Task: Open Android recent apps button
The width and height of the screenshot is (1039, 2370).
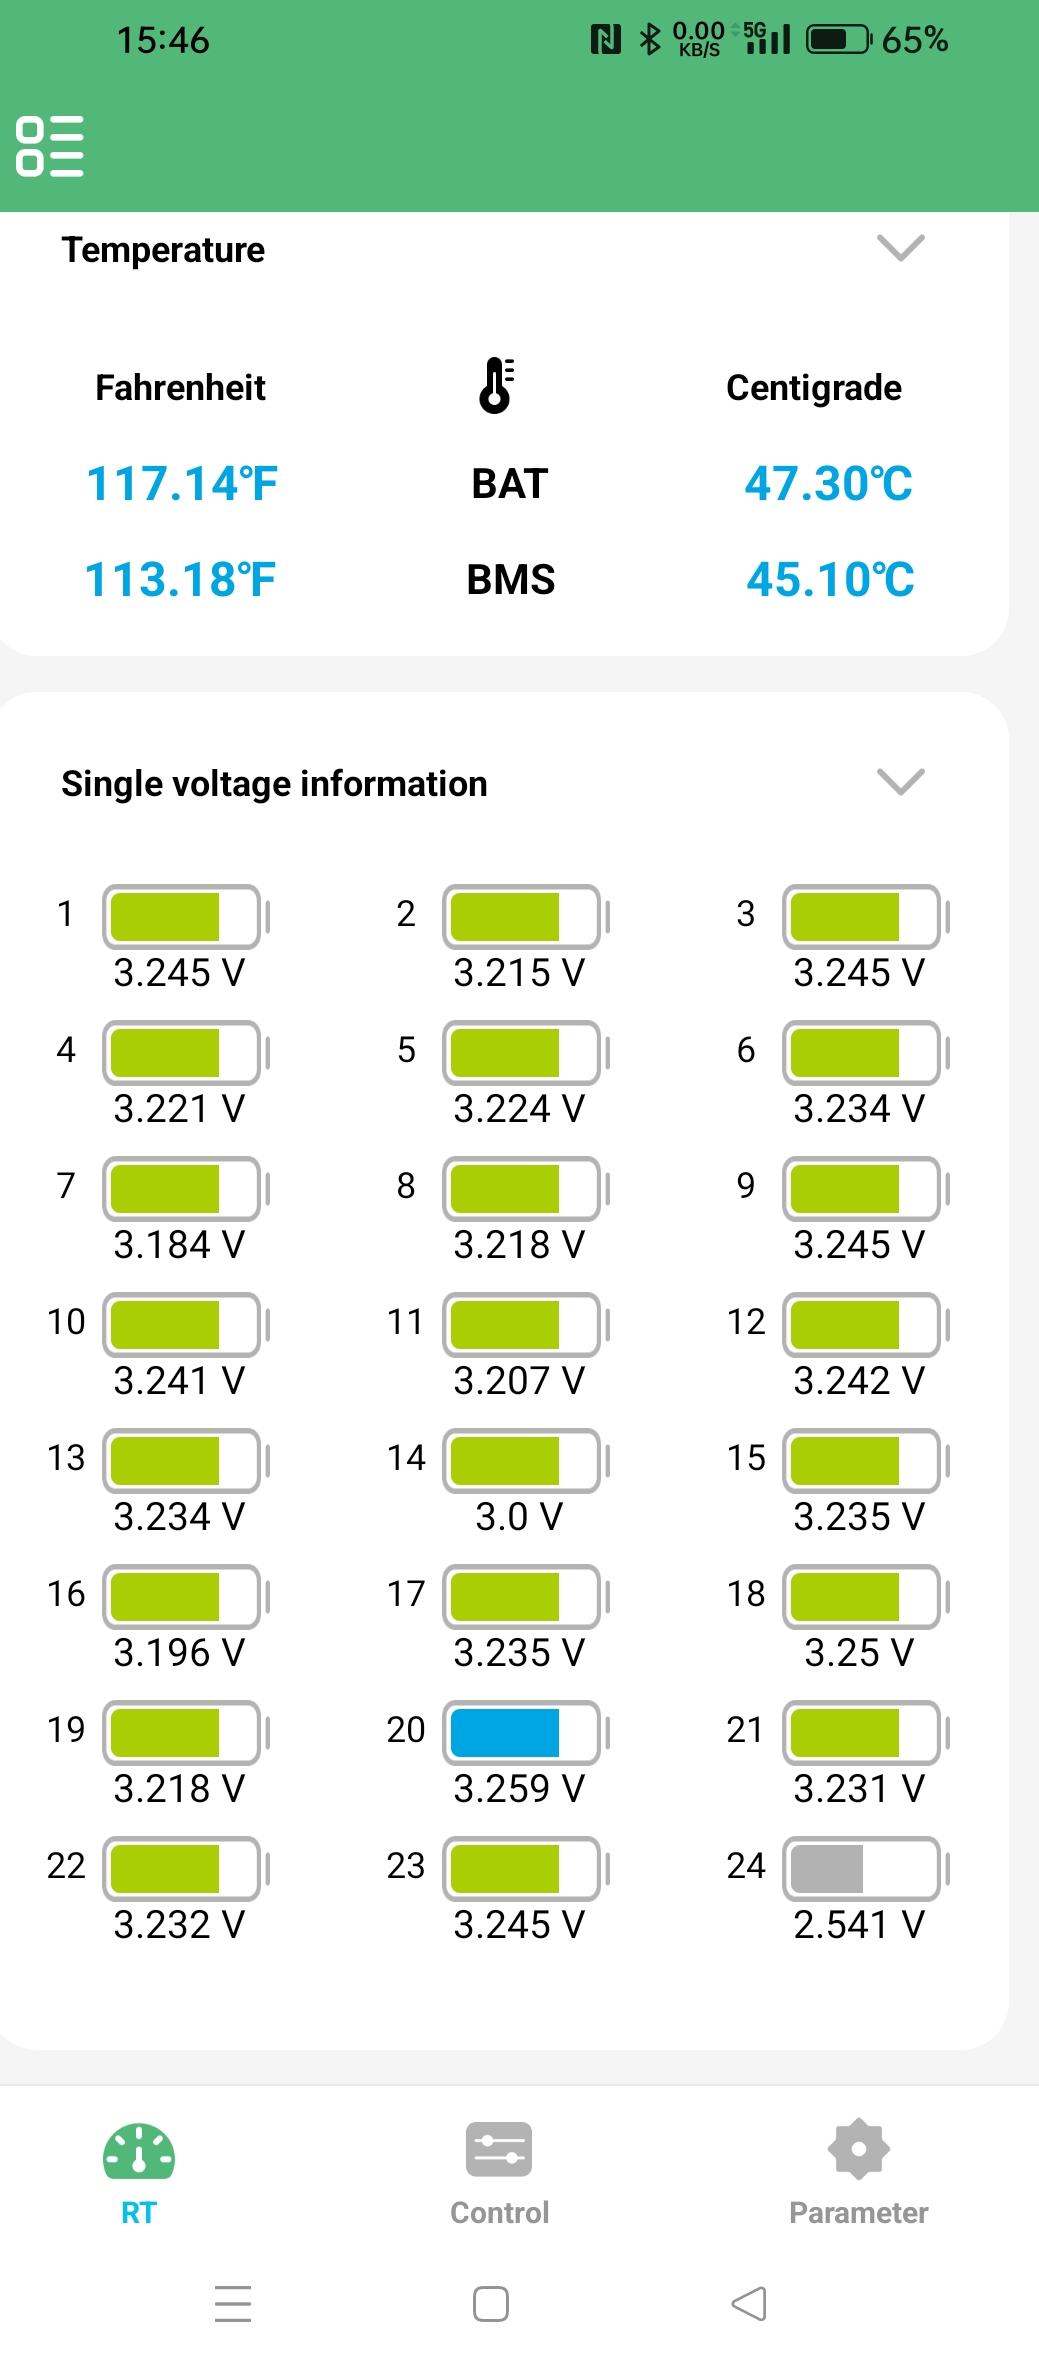Action: tap(233, 2304)
